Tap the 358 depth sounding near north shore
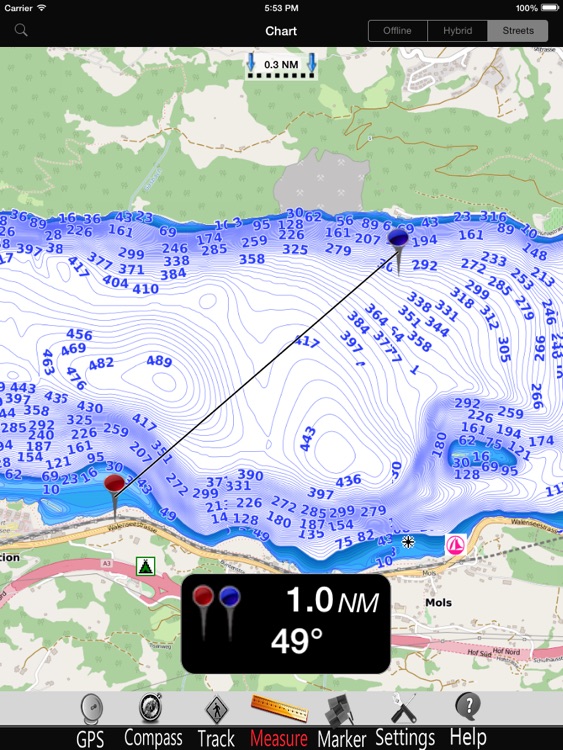Screen dimensions: 563x750 [x=252, y=259]
